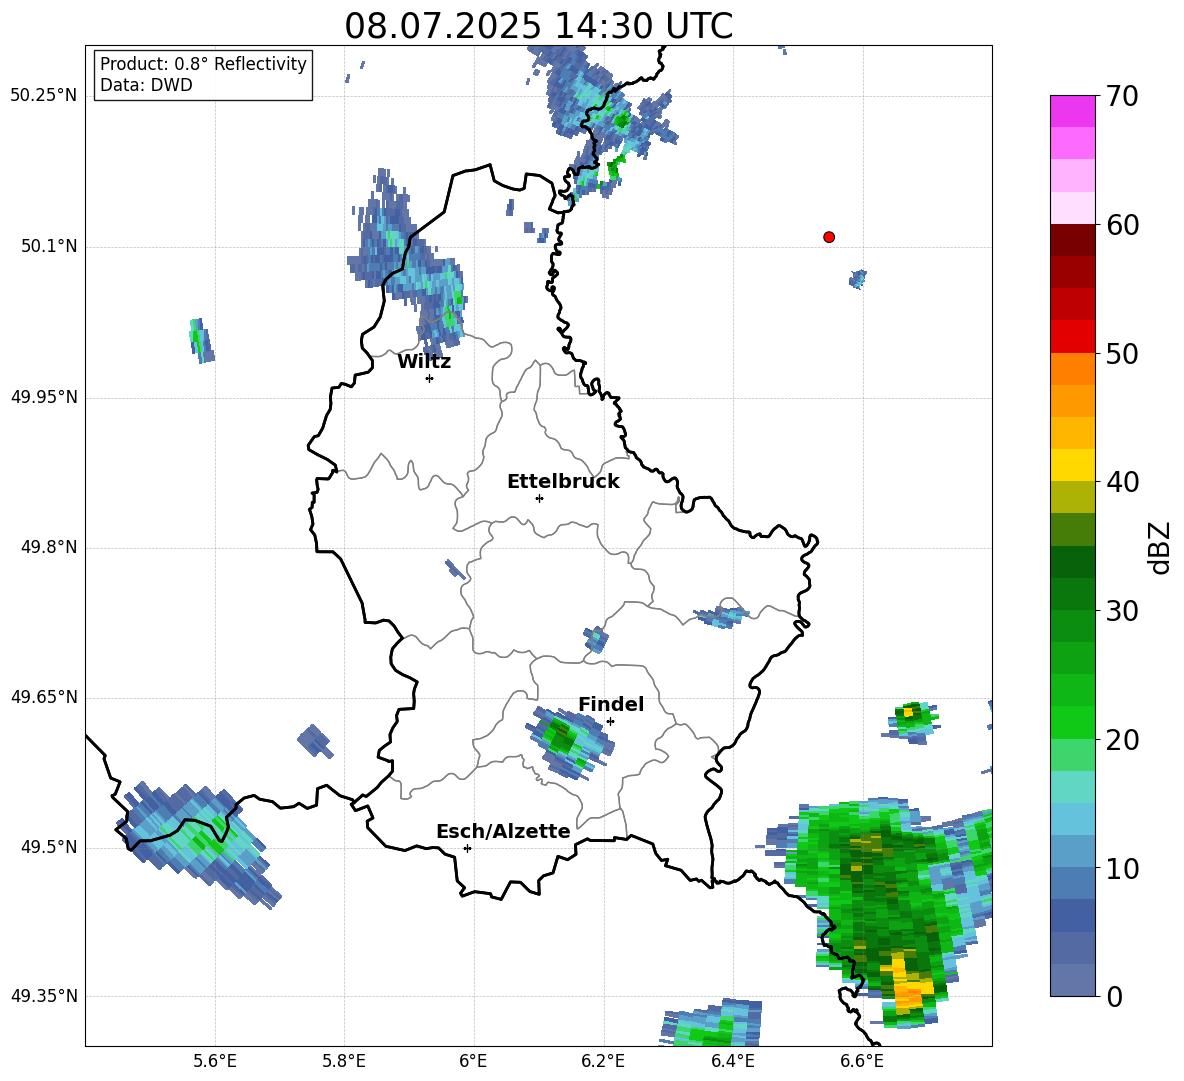Click the 5.6°E longitude label
The image size is (1184, 1081).
214,1062
